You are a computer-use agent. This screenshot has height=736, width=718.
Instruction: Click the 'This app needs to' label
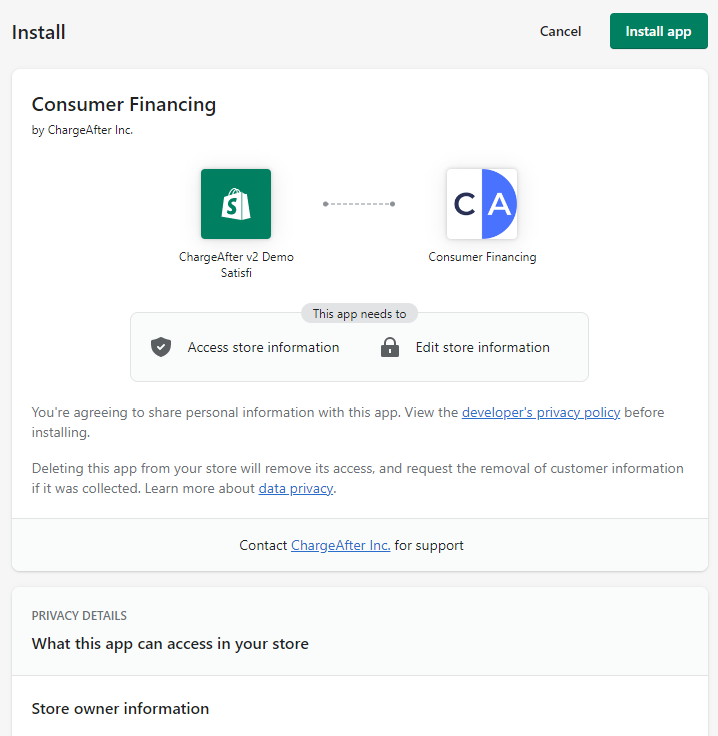click(x=359, y=314)
